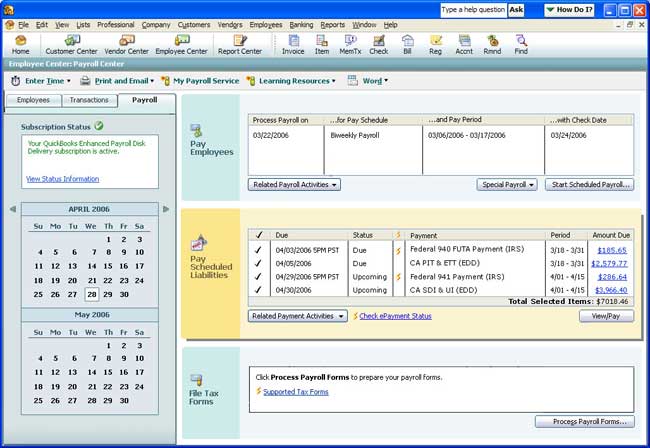This screenshot has width=650, height=448.
Task: Expand the Word dropdown
Action: [386, 81]
